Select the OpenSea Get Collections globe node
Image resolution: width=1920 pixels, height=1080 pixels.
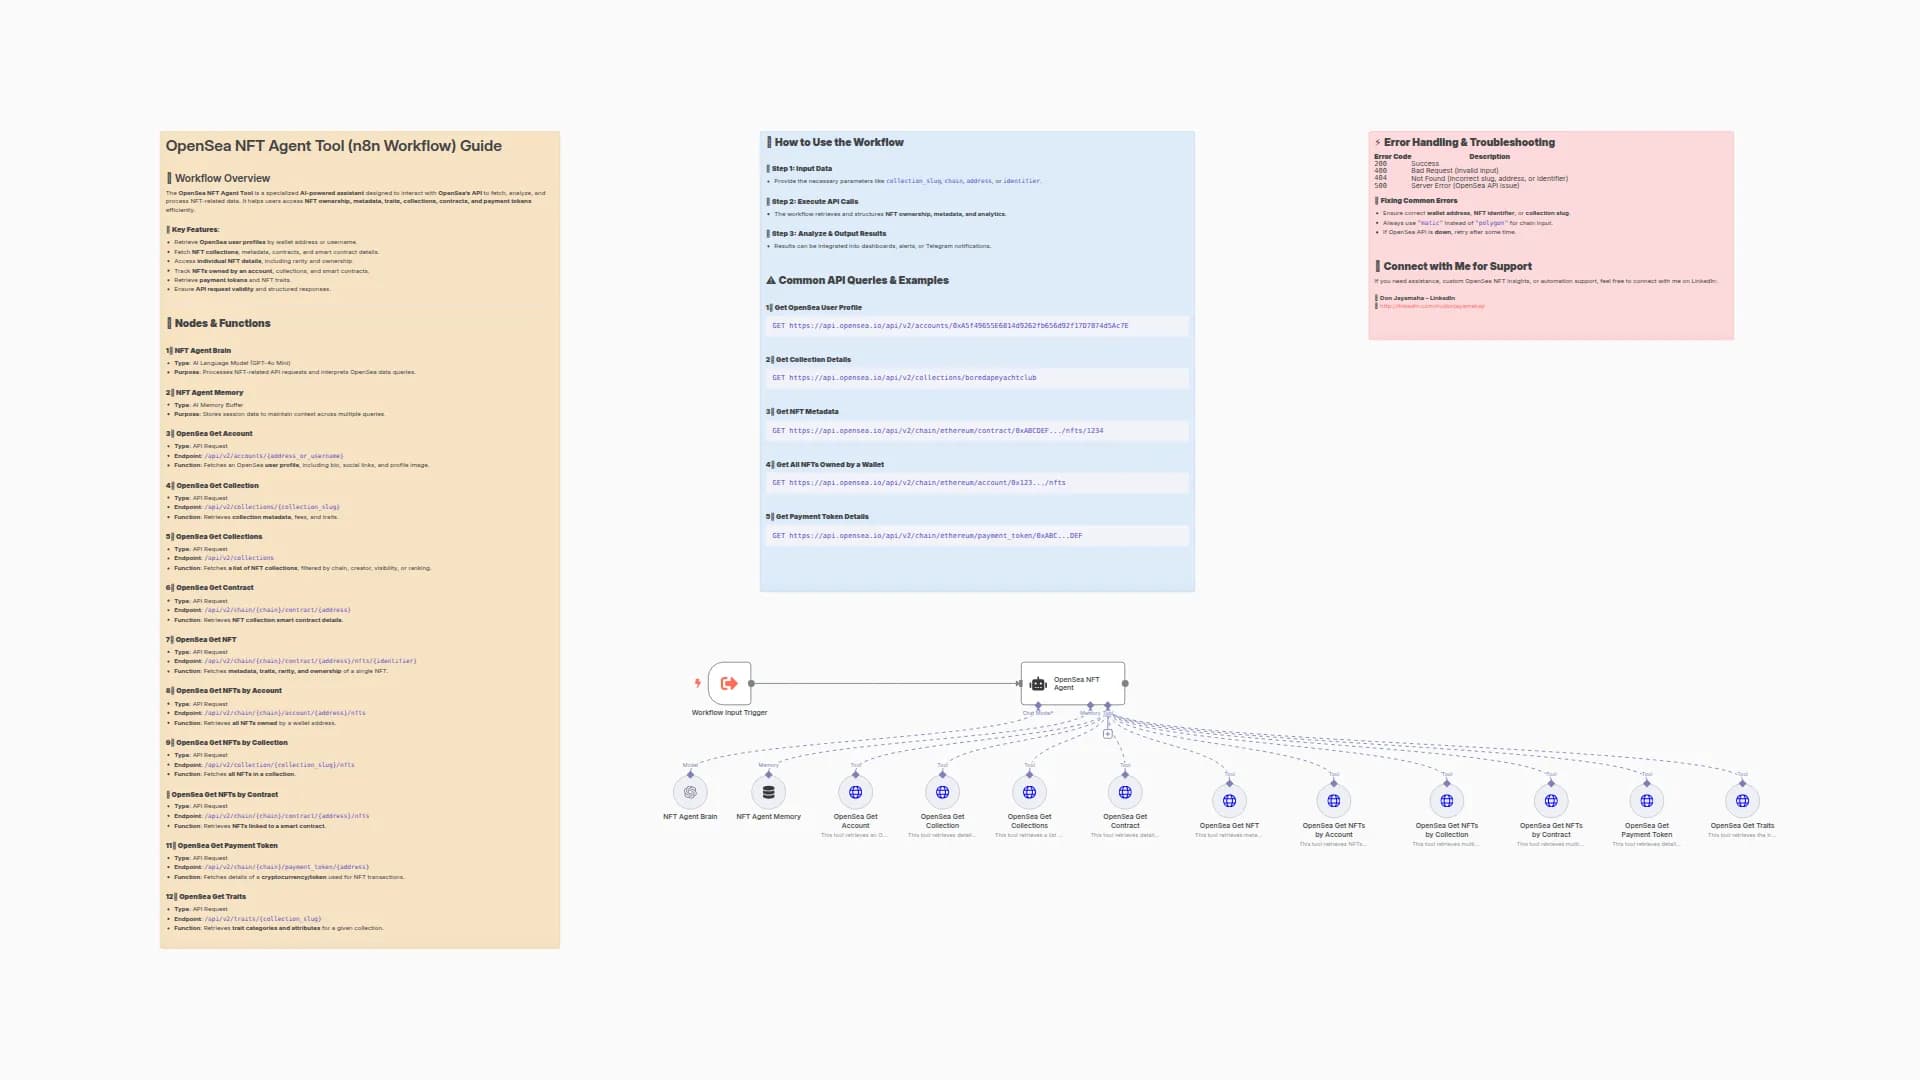(1029, 792)
